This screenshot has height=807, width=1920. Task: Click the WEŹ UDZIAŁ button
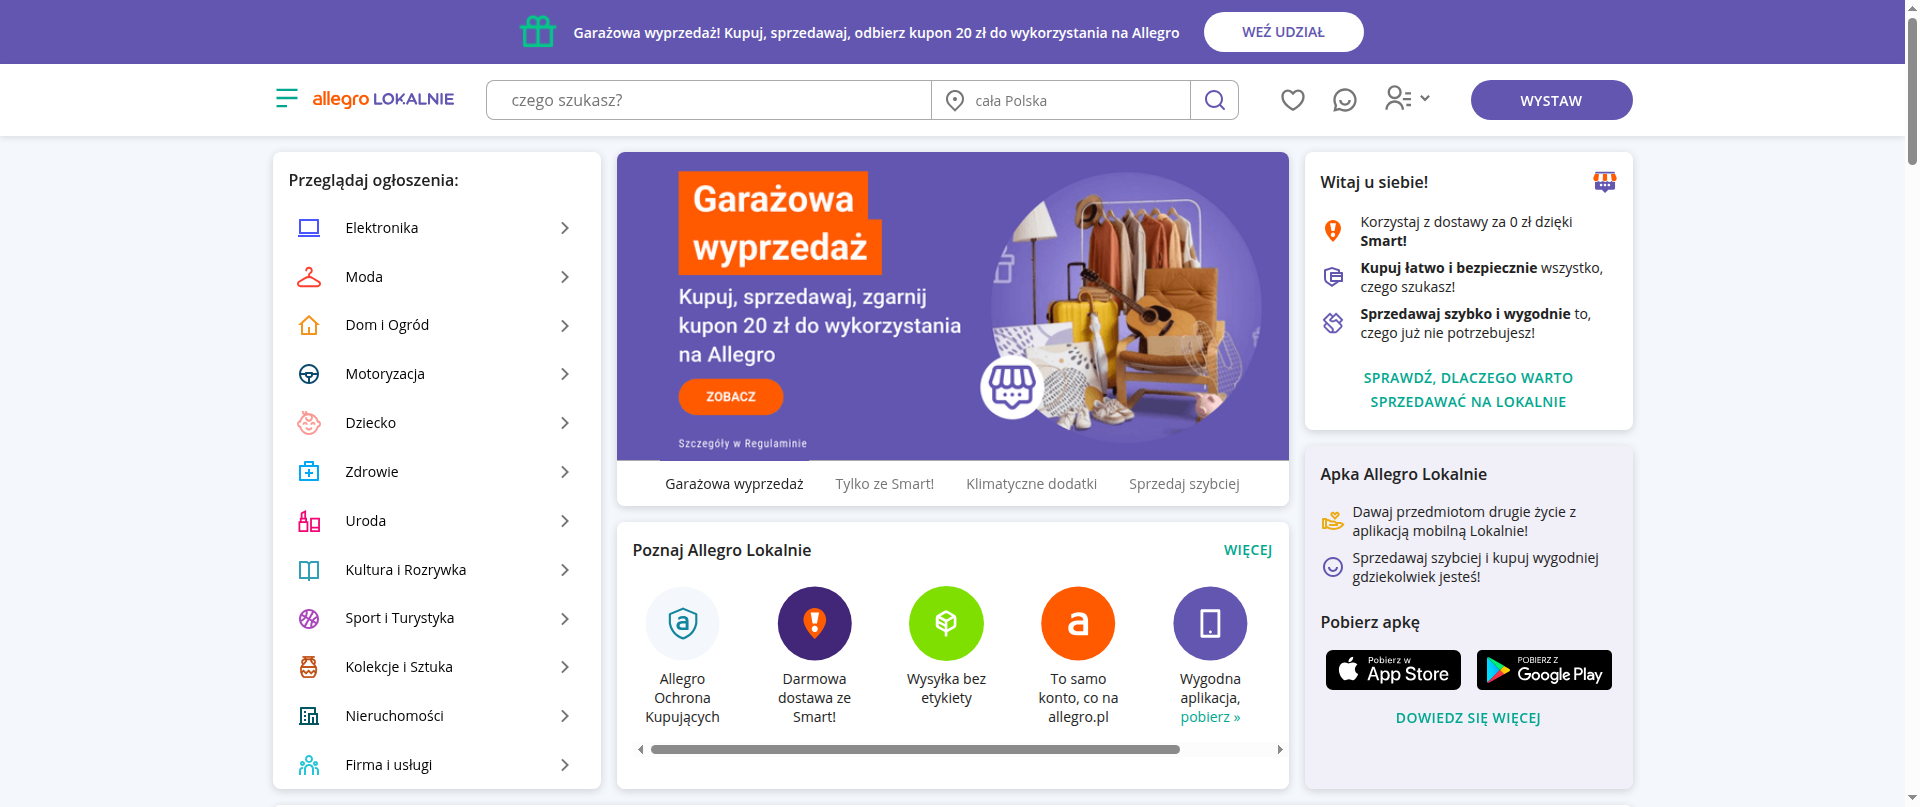pos(1283,32)
